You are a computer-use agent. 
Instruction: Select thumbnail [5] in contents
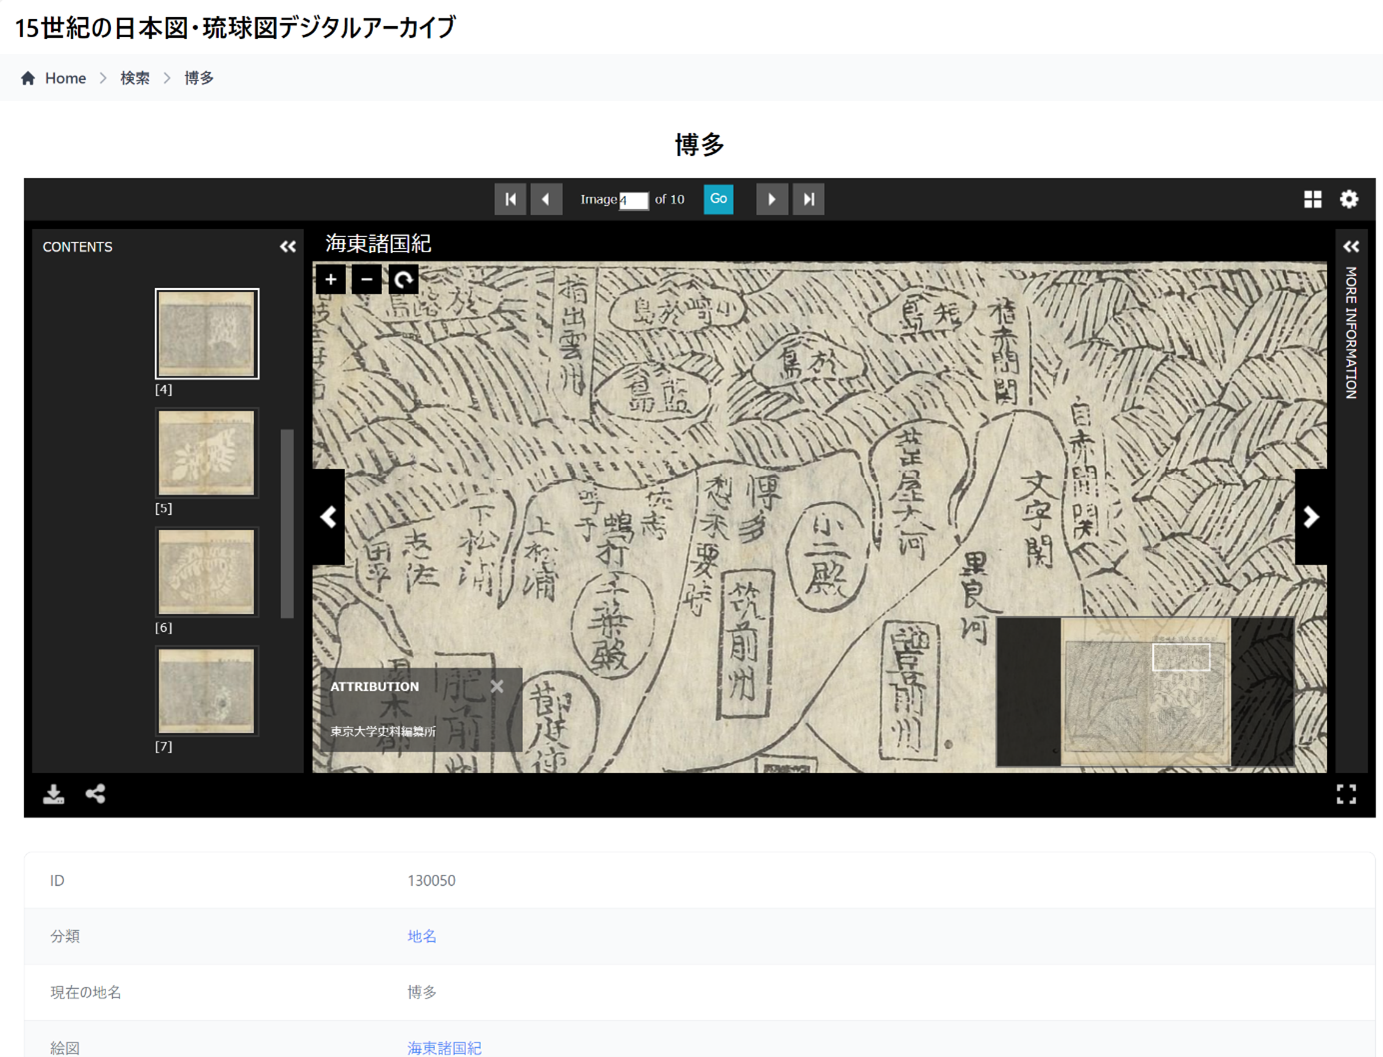(207, 453)
